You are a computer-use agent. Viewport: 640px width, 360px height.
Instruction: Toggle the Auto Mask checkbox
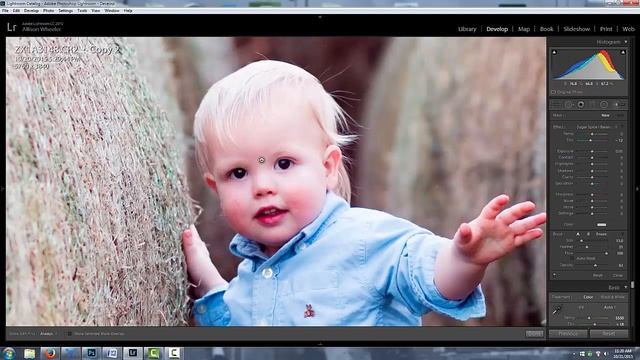572,258
